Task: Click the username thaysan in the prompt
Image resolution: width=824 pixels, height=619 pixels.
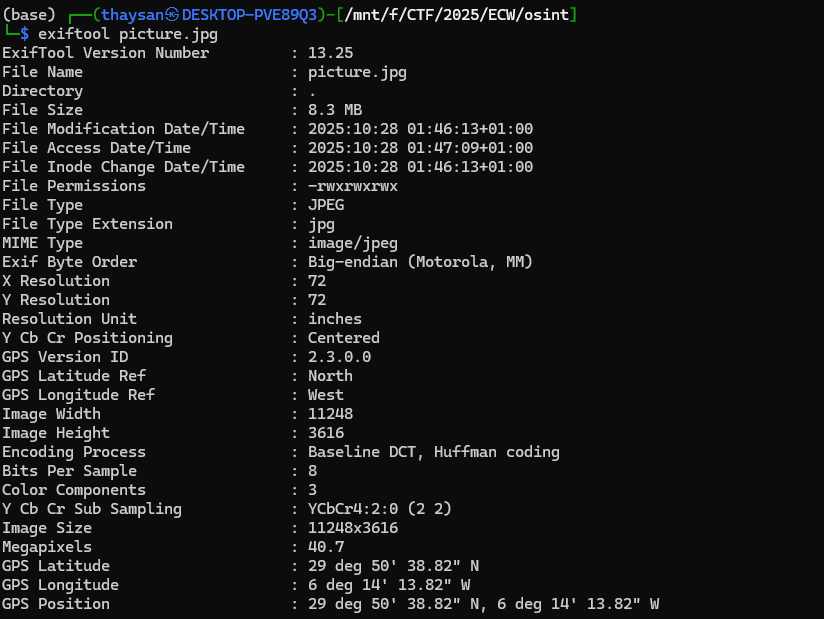Action: pos(133,15)
